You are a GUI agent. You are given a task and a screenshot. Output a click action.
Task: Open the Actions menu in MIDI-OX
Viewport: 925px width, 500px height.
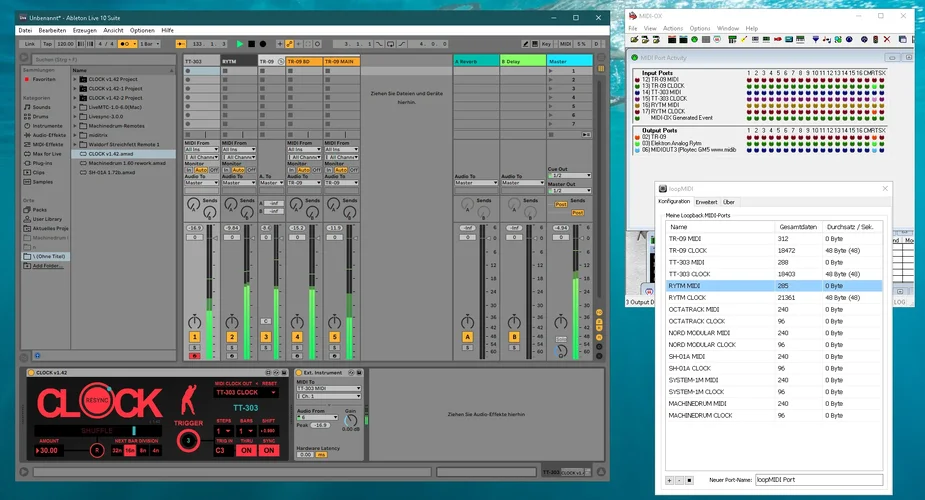673,28
